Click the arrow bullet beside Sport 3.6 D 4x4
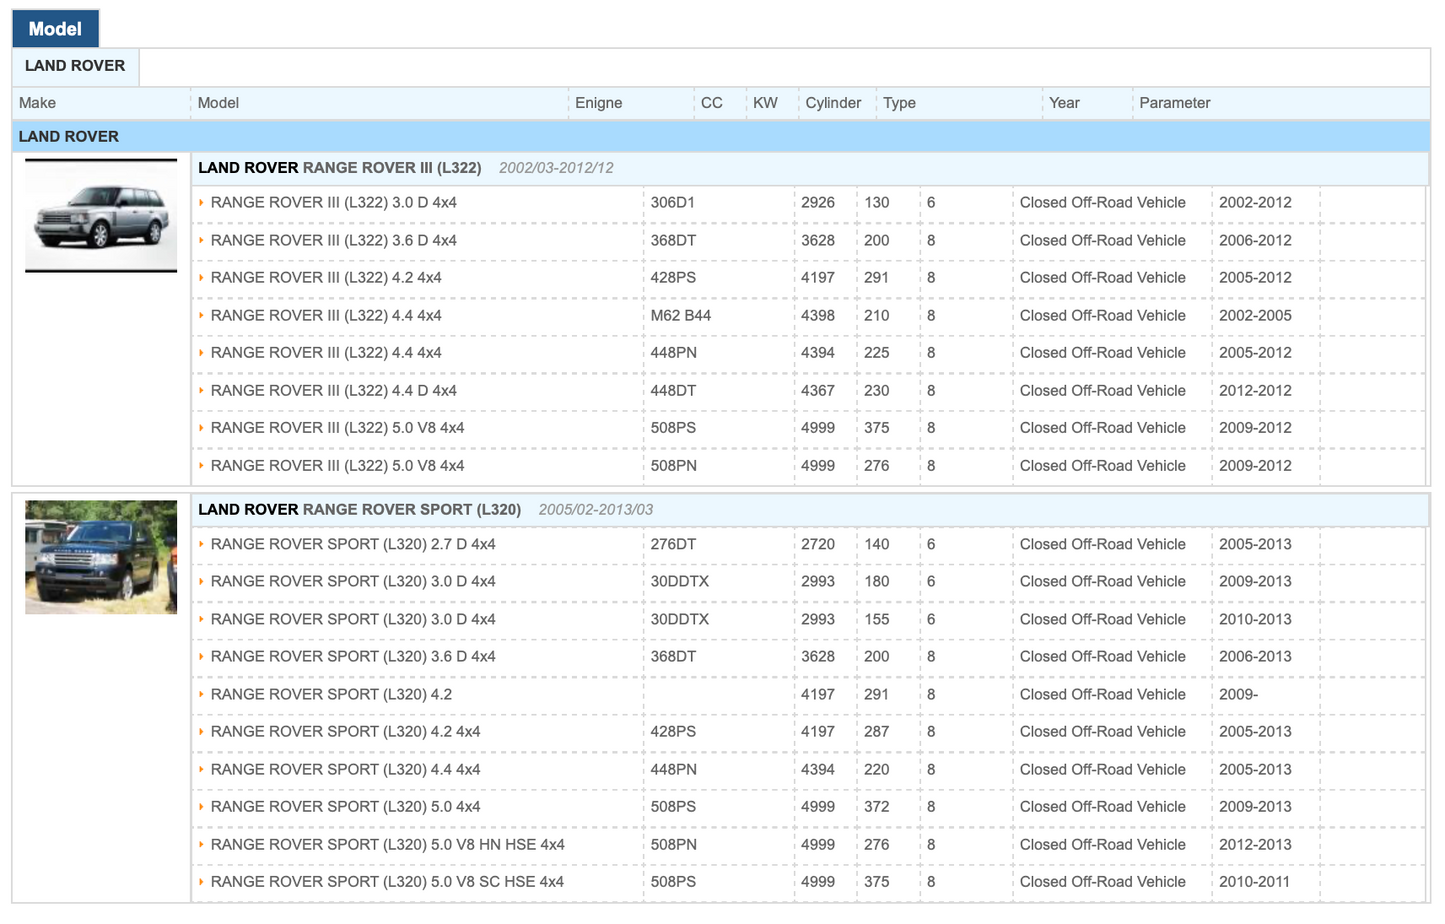This screenshot has height=924, width=1445. 201,657
